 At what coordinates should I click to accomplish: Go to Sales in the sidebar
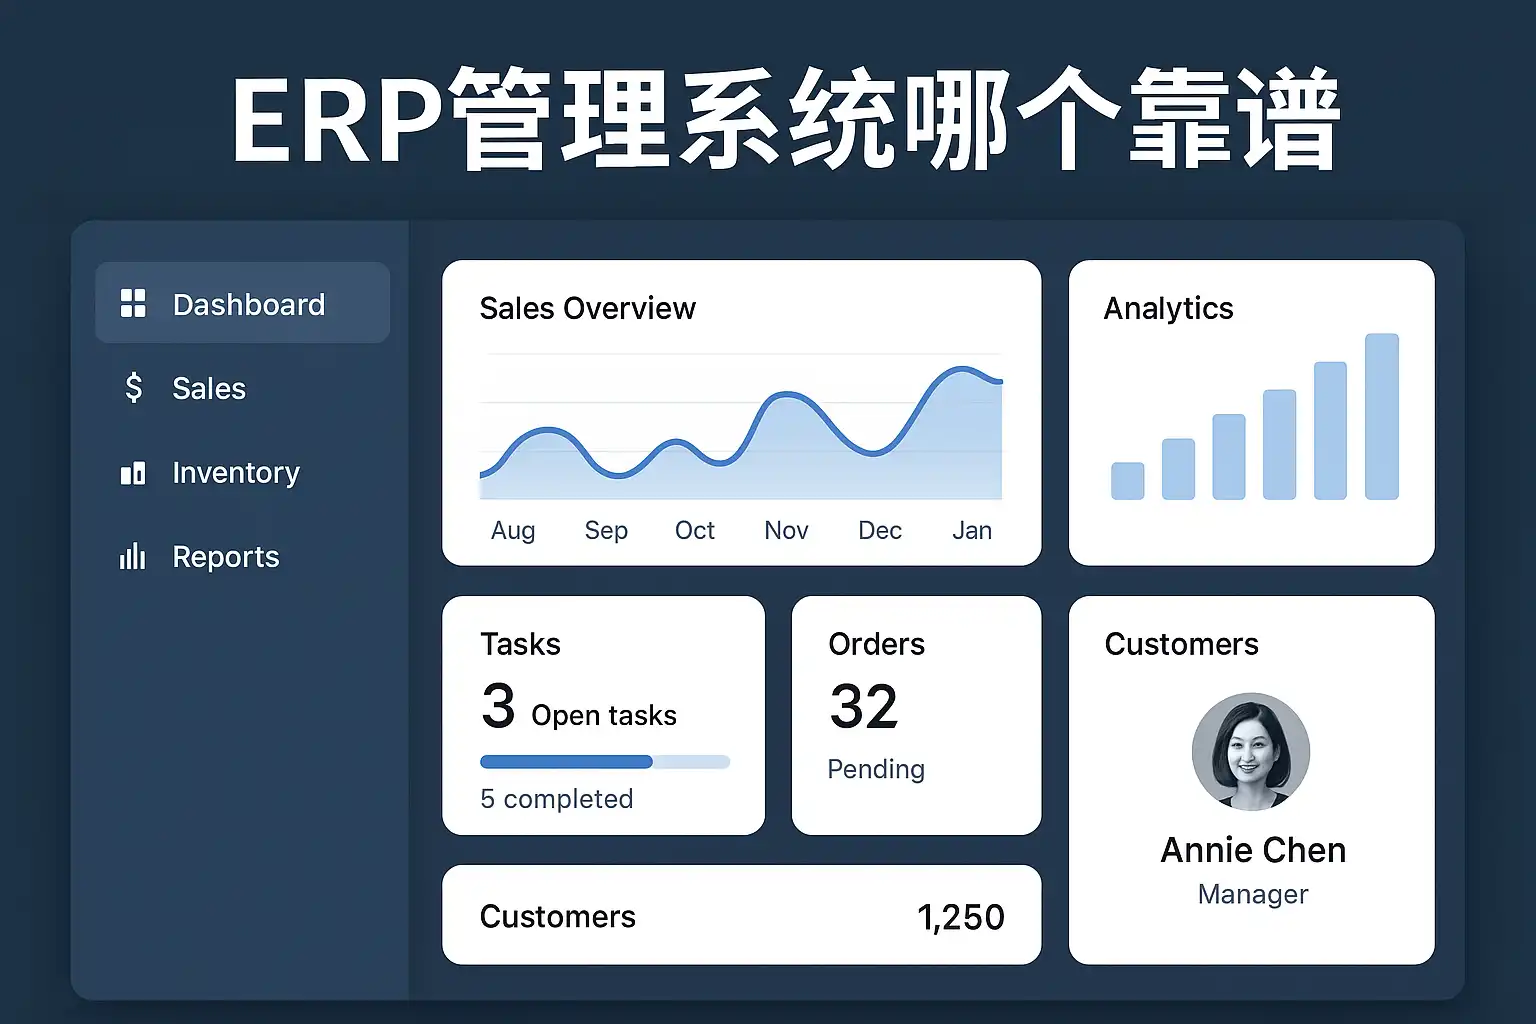pos(209,388)
